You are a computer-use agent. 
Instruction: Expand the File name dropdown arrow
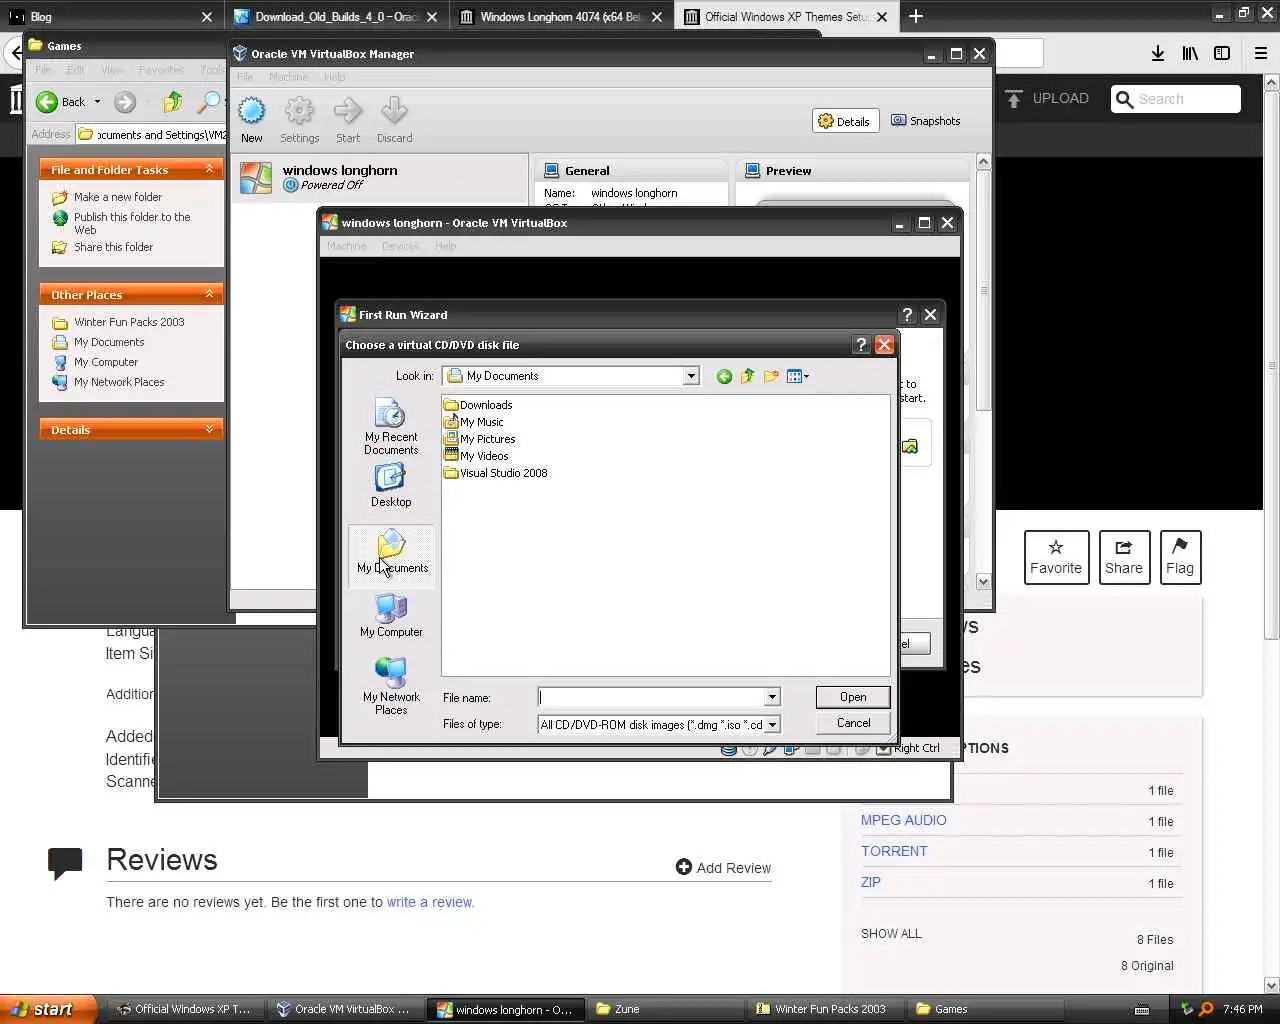[772, 697]
